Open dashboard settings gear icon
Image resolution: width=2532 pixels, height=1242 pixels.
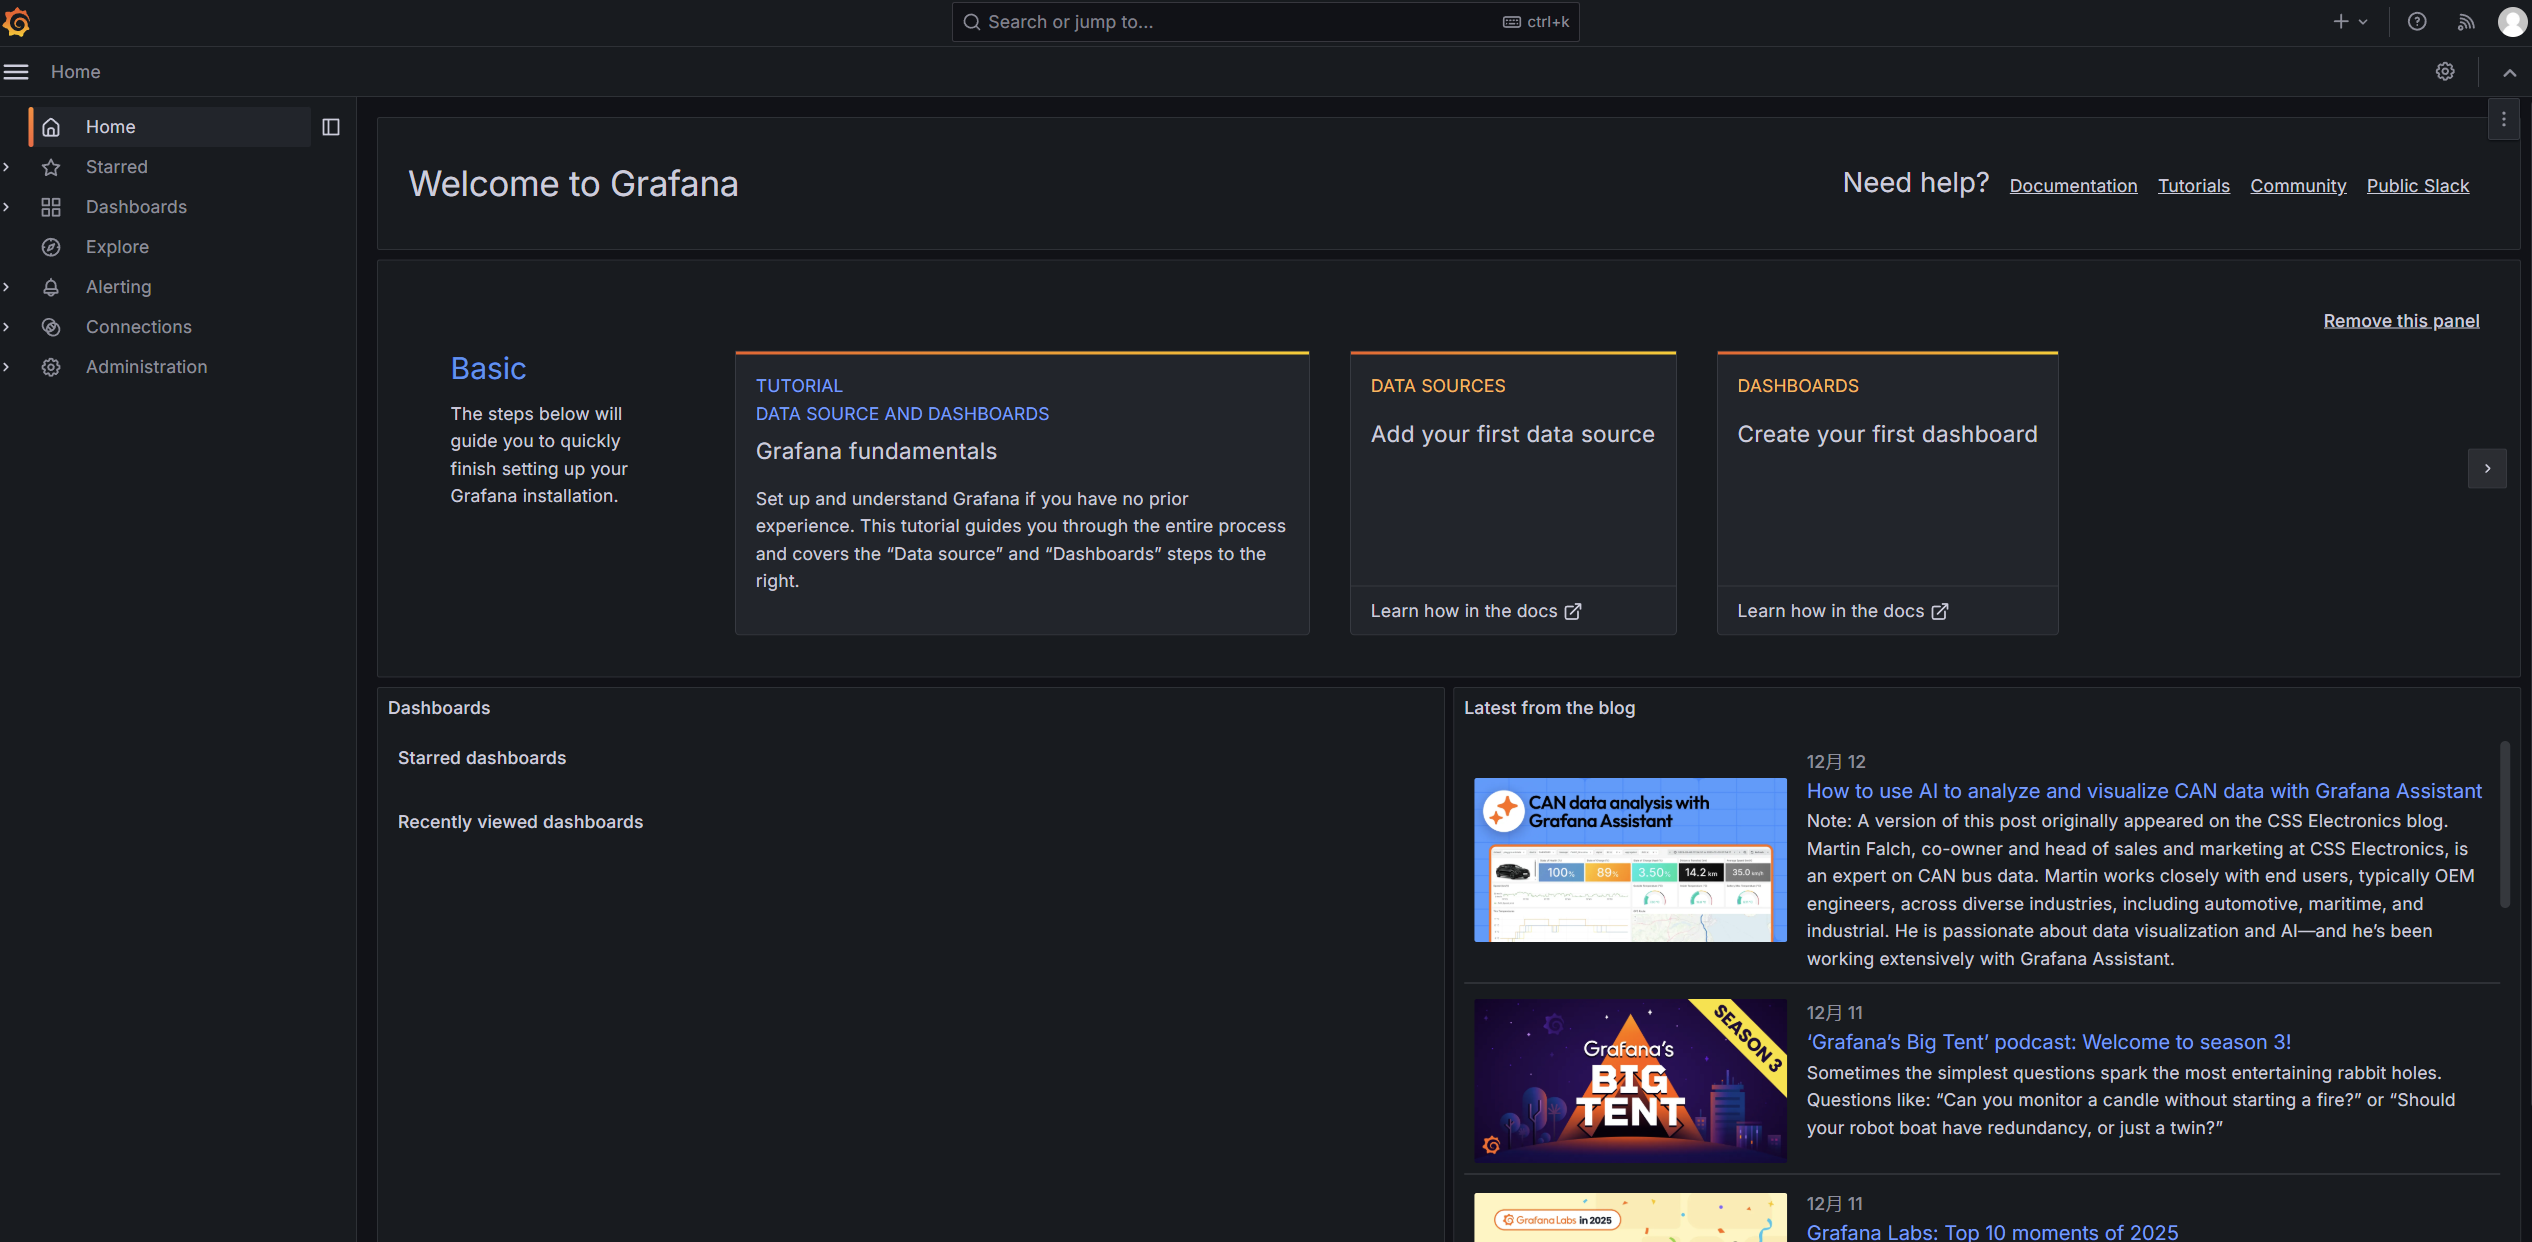(2444, 72)
